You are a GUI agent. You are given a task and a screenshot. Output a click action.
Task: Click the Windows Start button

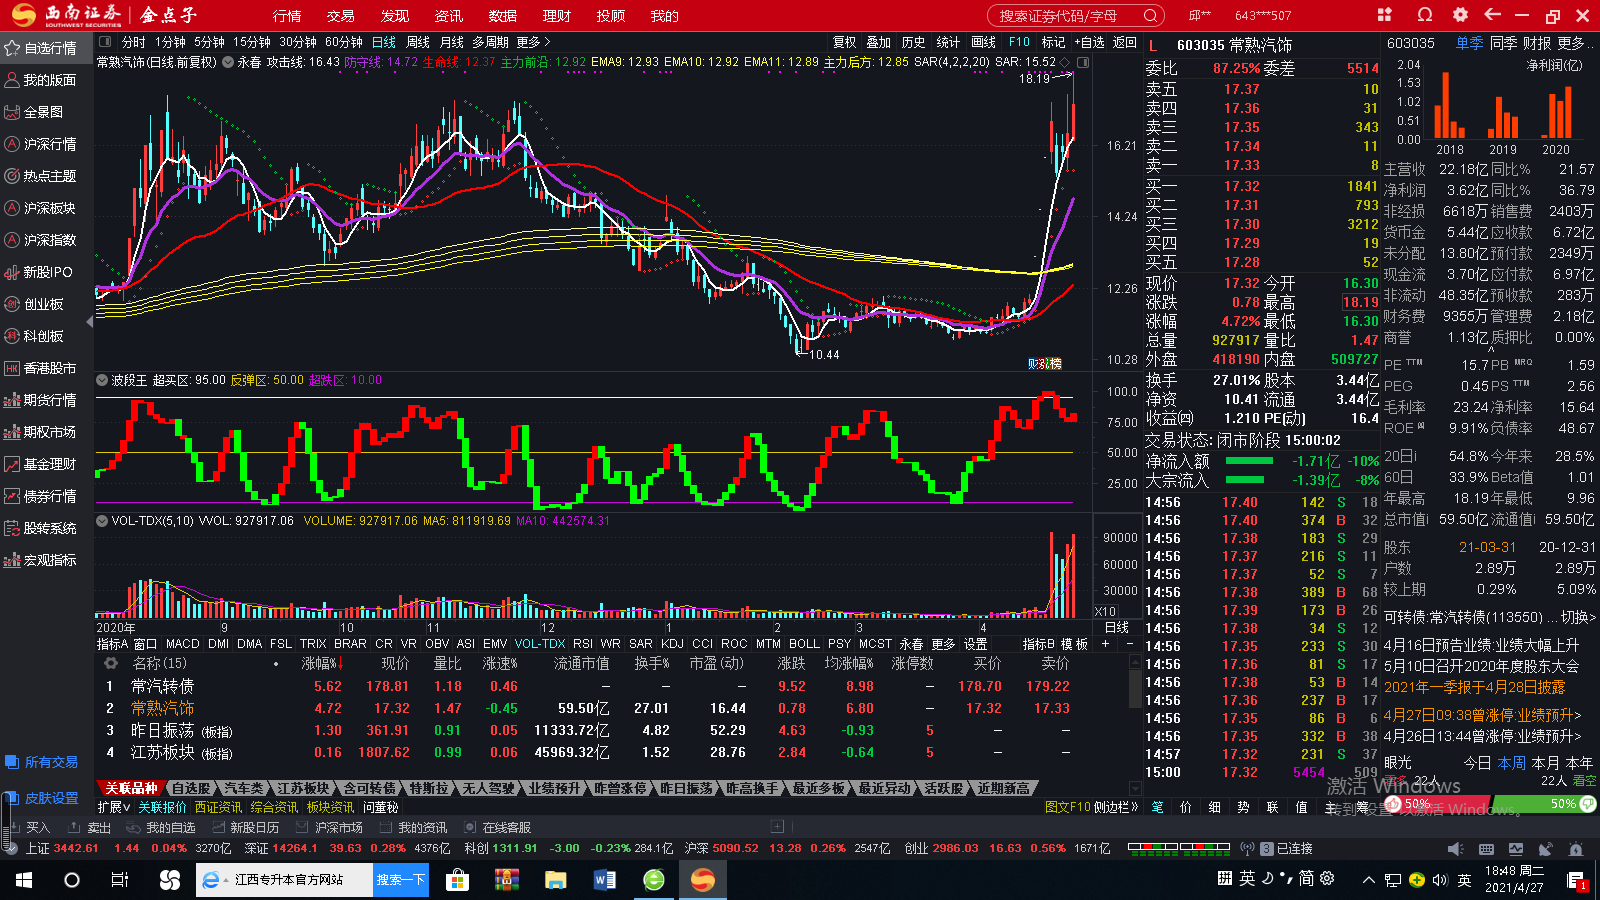coord(23,880)
